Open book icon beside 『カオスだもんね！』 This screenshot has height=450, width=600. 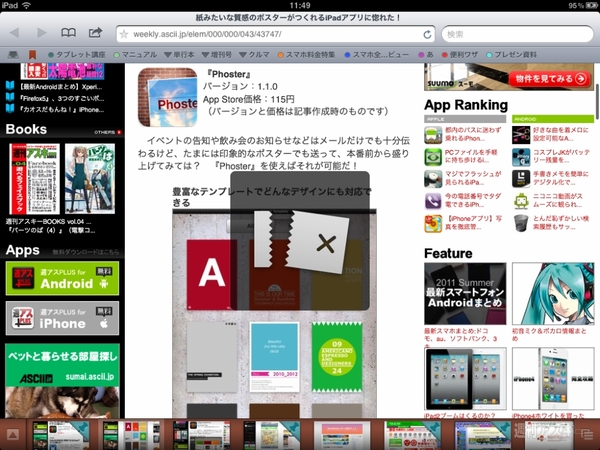coord(10,109)
